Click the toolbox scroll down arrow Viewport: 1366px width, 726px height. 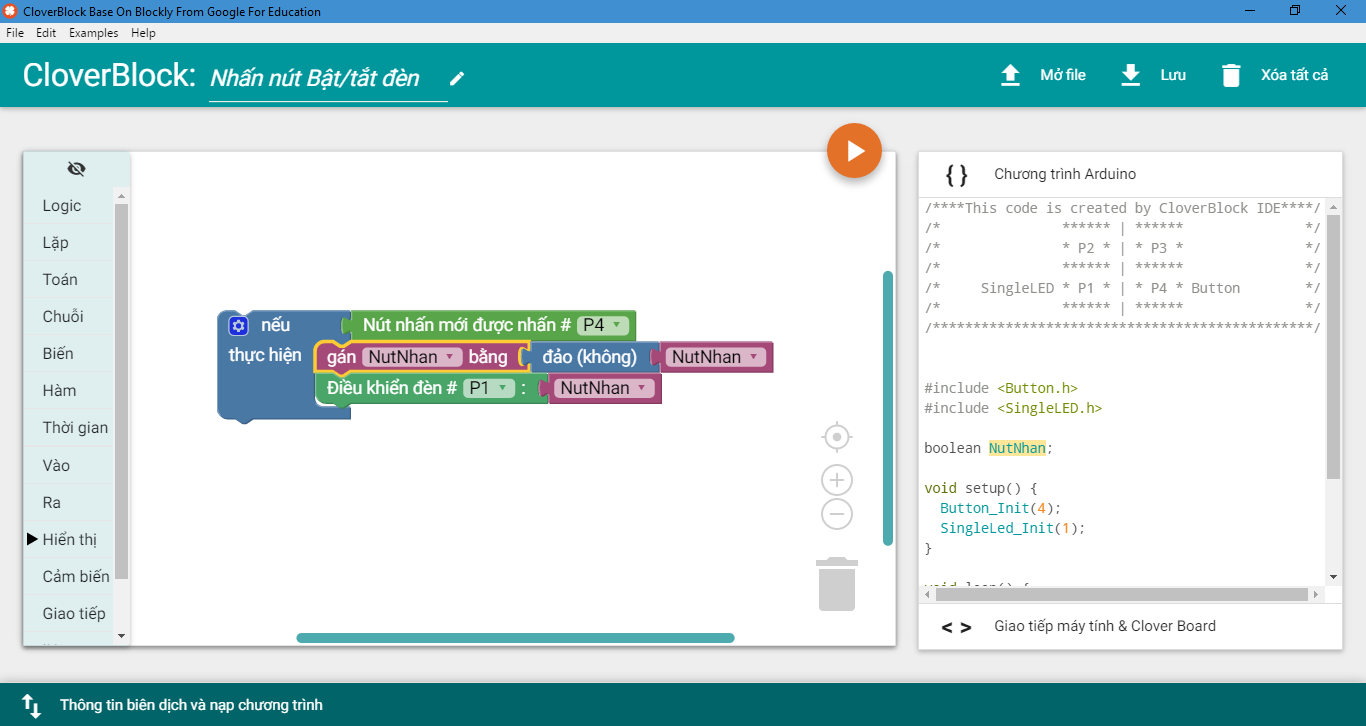(x=121, y=635)
